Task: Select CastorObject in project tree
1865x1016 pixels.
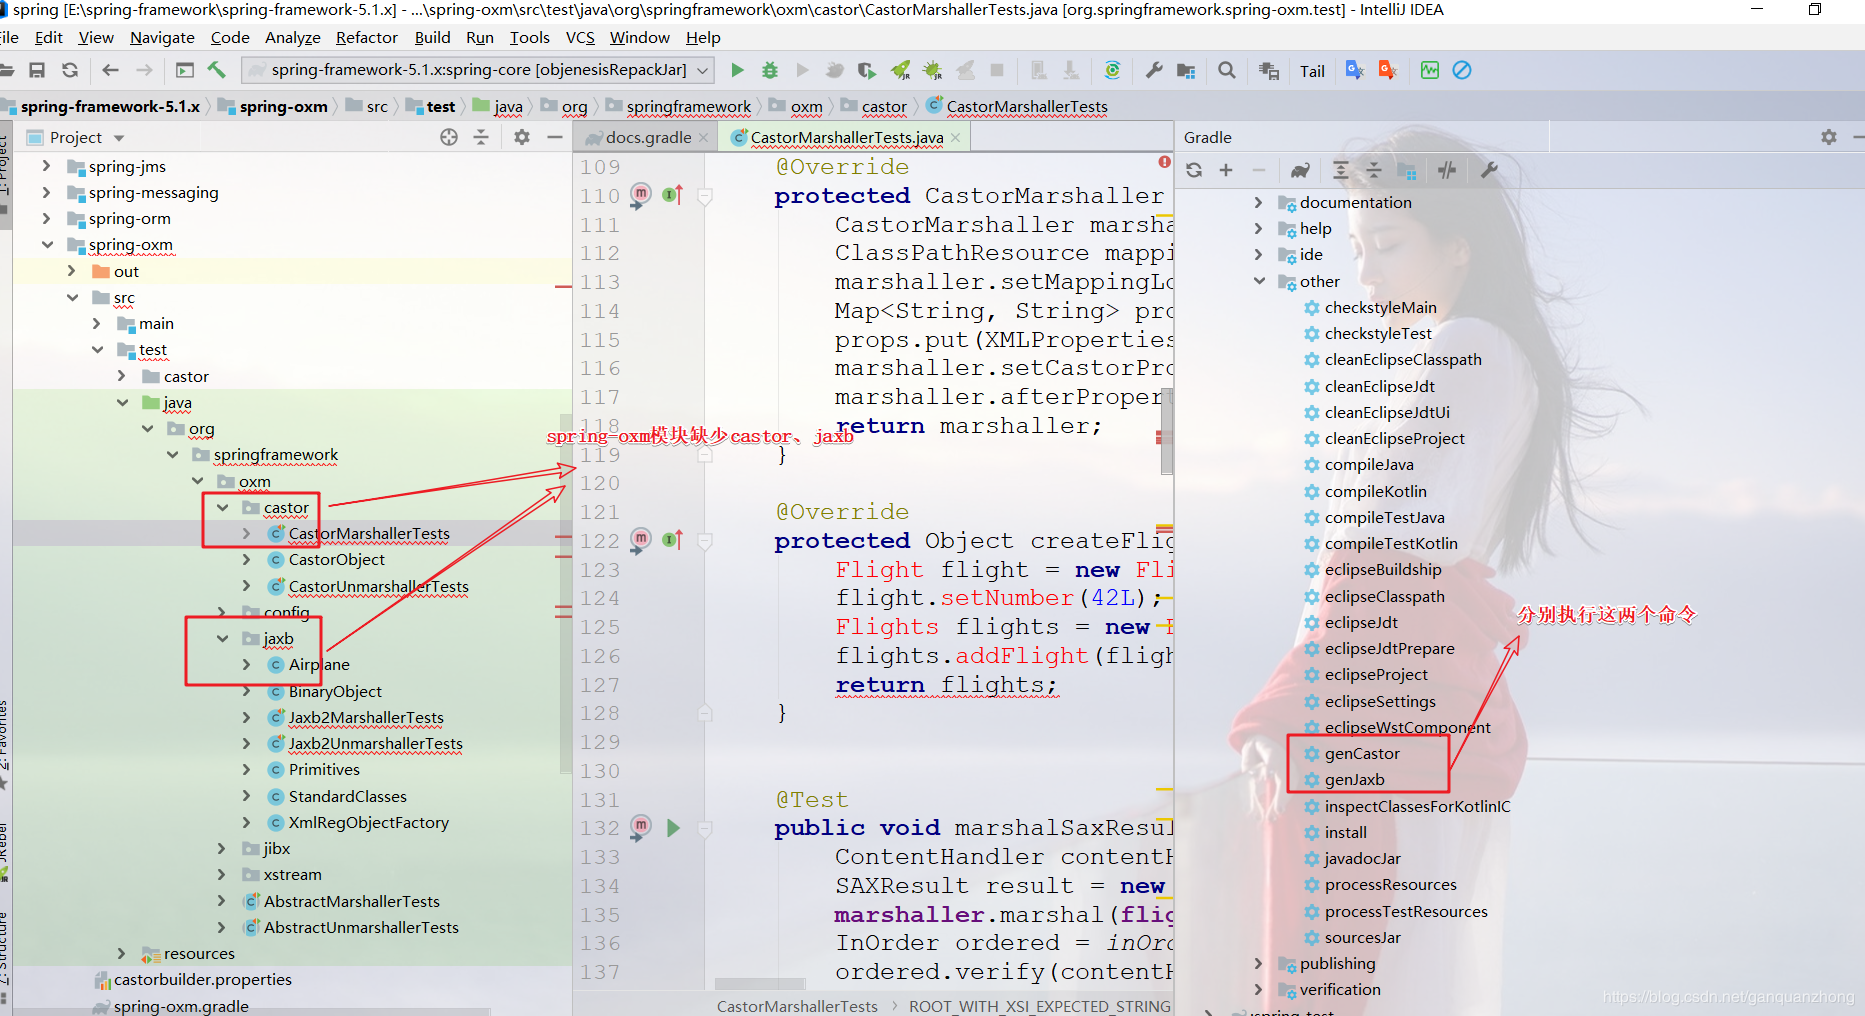Action: 337,559
